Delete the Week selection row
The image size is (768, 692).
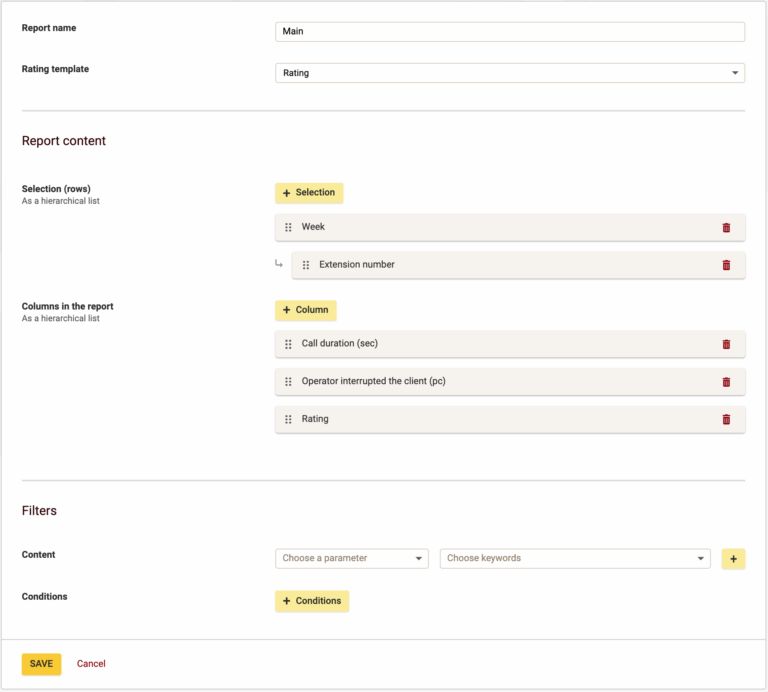click(726, 228)
